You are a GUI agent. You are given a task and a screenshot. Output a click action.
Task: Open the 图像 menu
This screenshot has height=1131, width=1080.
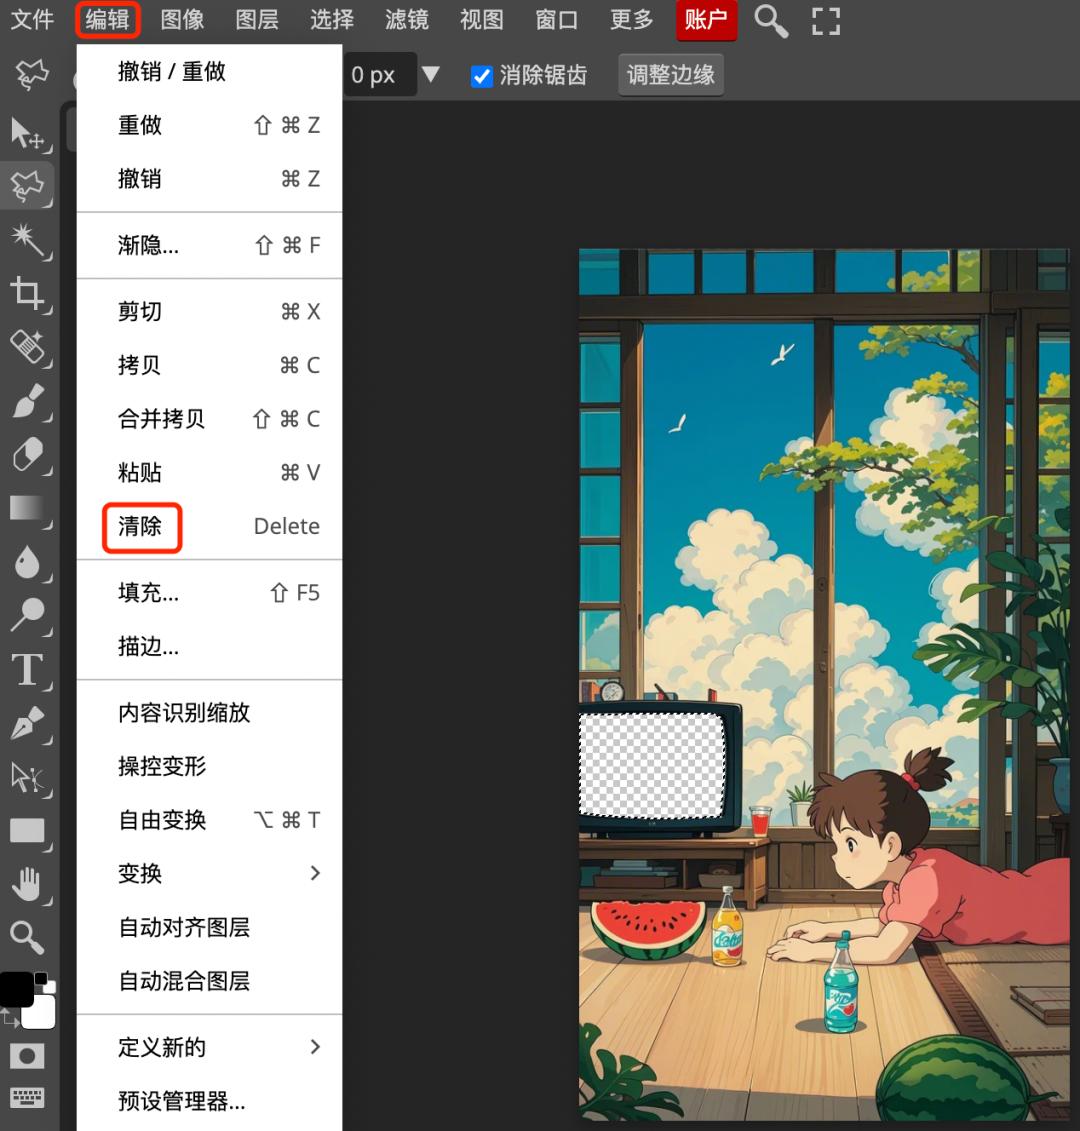182,19
